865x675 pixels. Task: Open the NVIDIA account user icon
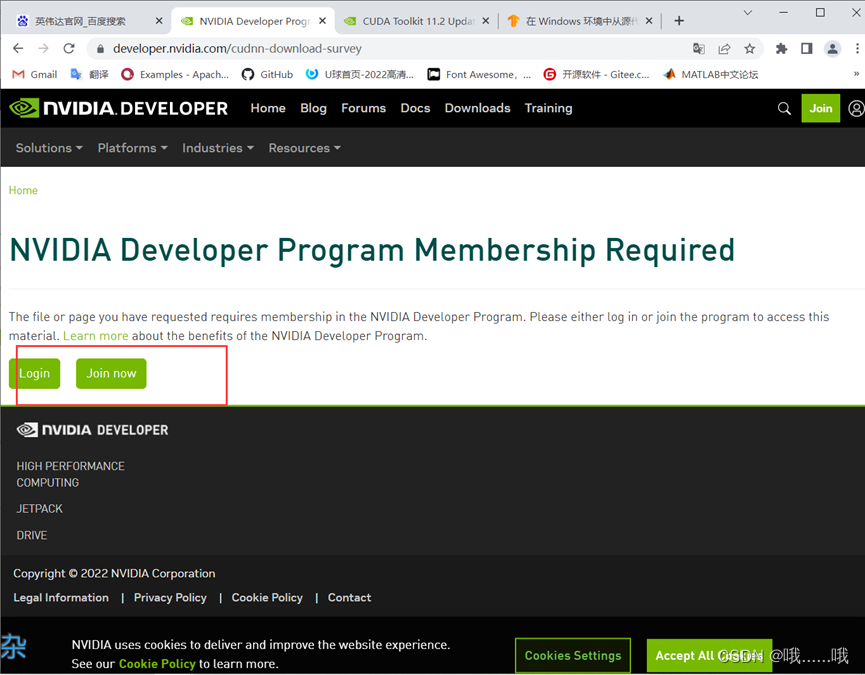tap(856, 108)
